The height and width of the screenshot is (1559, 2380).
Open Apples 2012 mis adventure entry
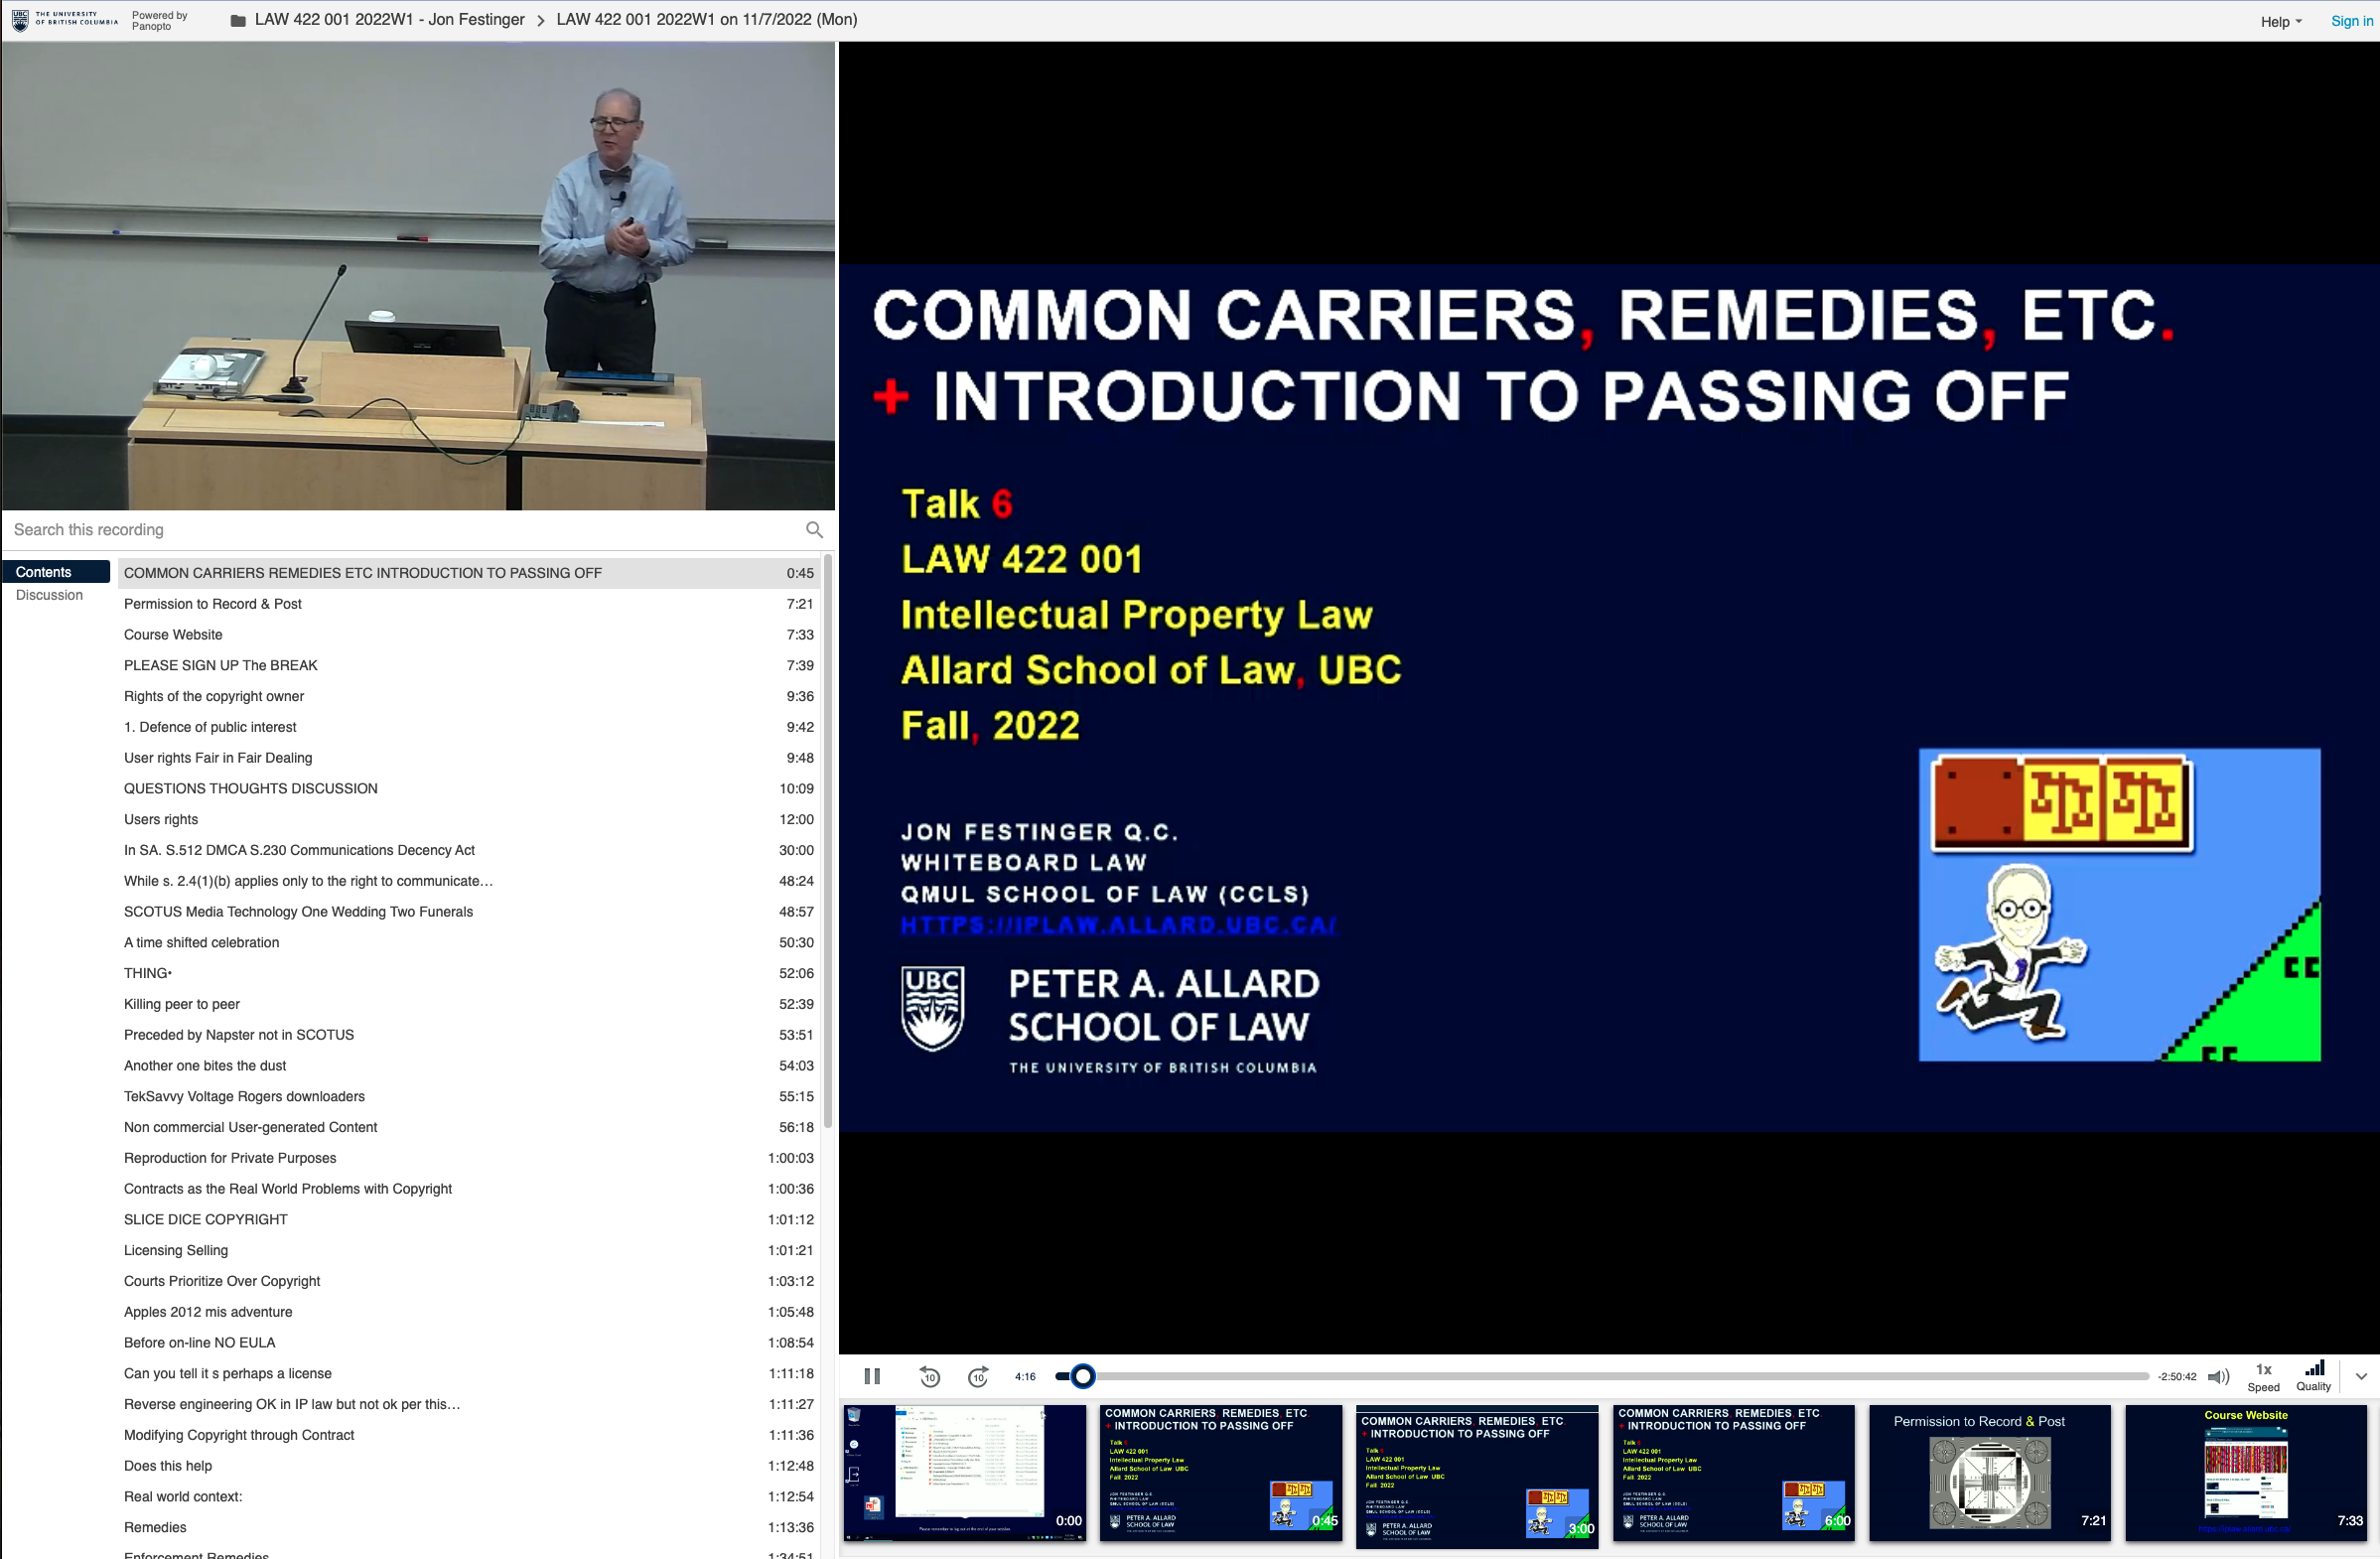click(x=469, y=1312)
